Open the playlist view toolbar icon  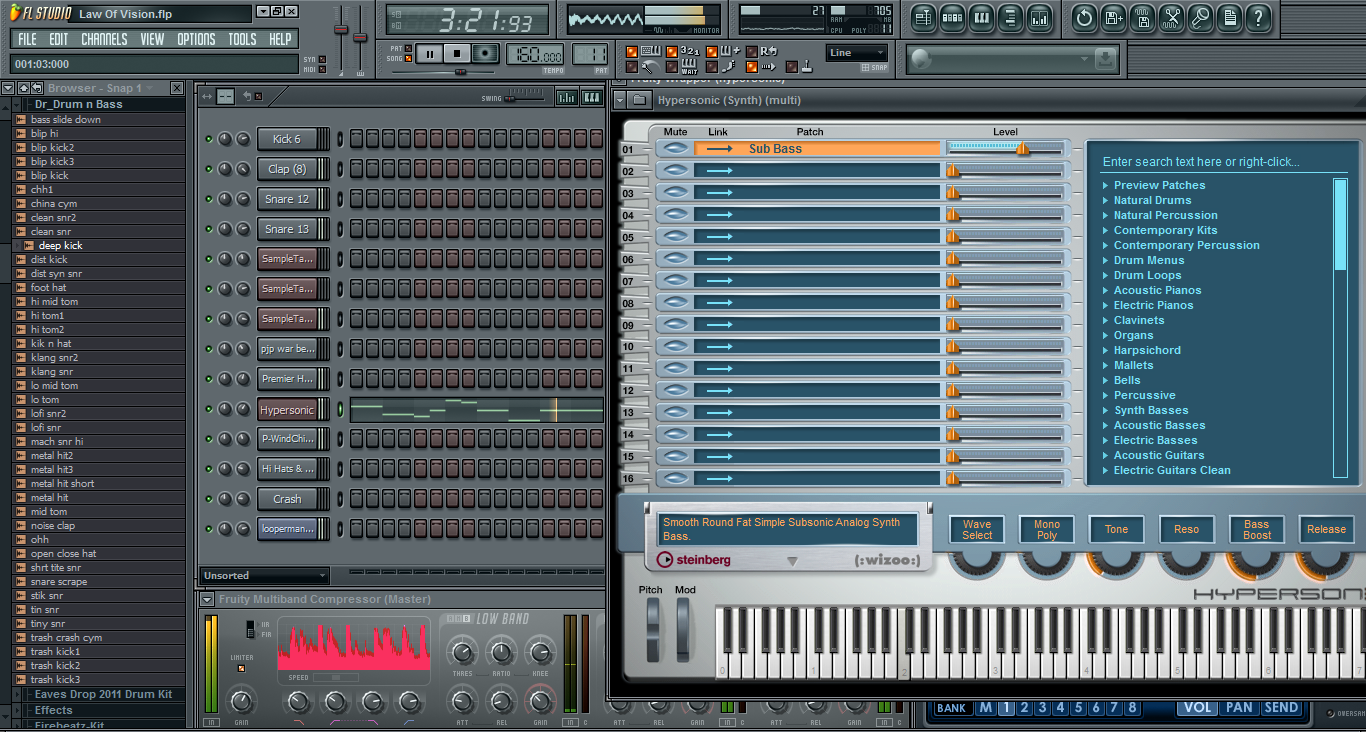(x=922, y=17)
